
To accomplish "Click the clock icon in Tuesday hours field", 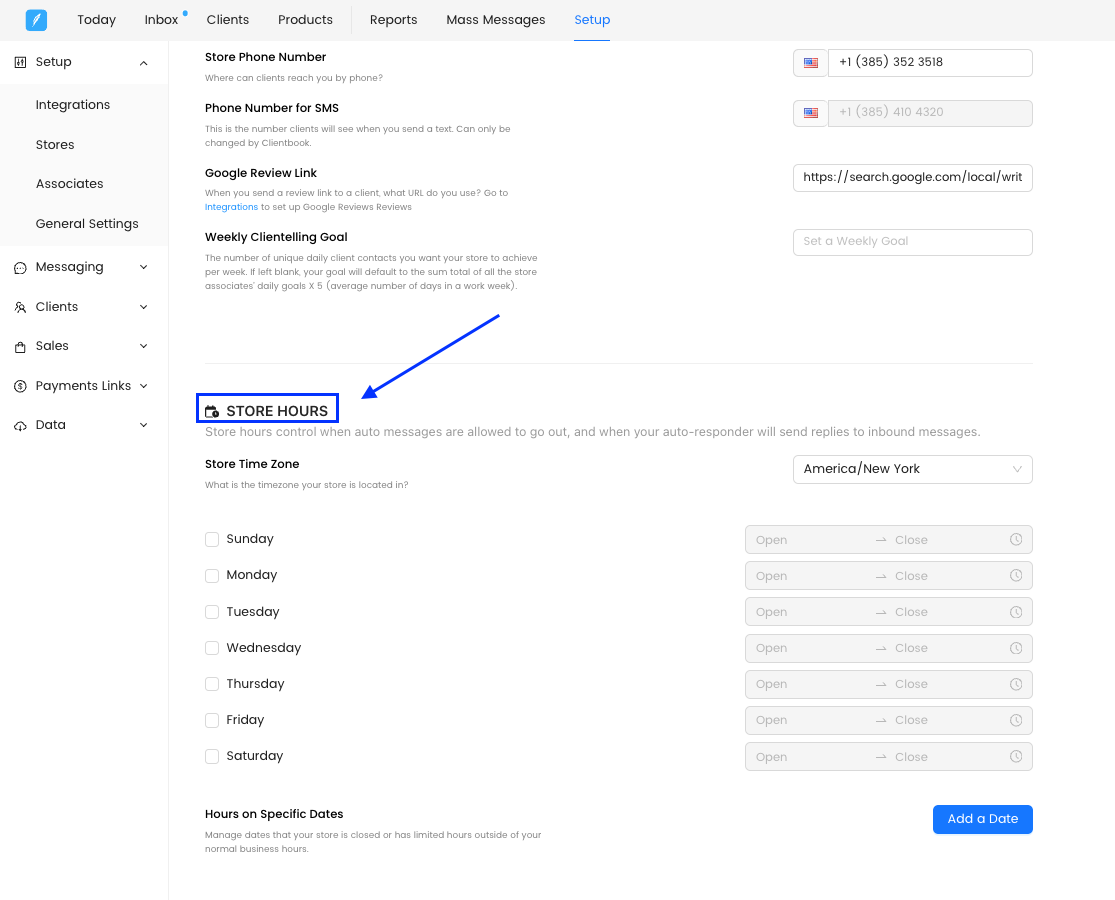I will coord(1016,612).
